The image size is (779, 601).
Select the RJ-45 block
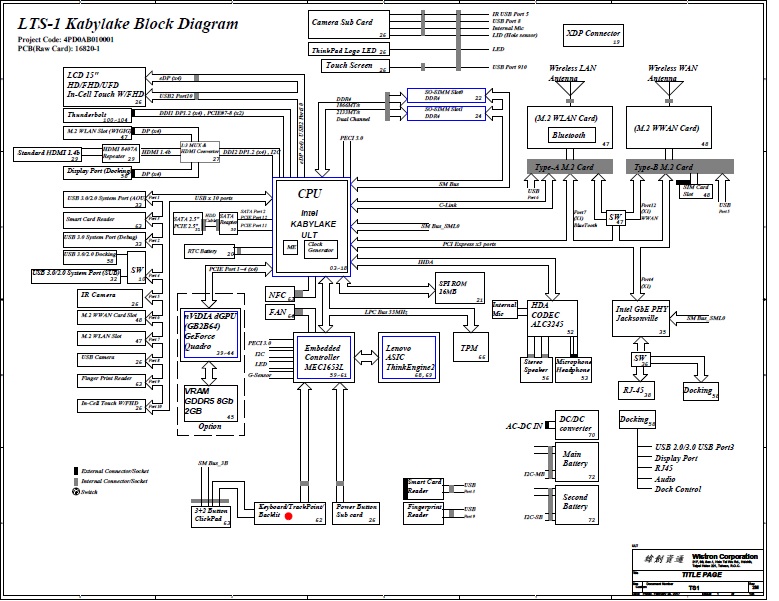click(636, 391)
